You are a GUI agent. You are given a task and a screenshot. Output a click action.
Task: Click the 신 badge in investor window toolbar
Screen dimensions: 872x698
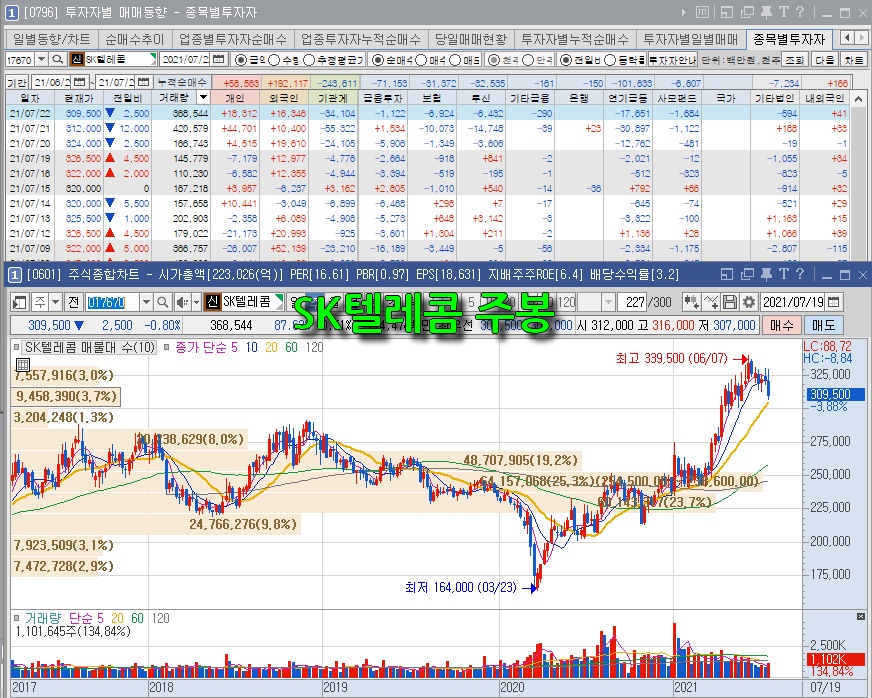76,59
